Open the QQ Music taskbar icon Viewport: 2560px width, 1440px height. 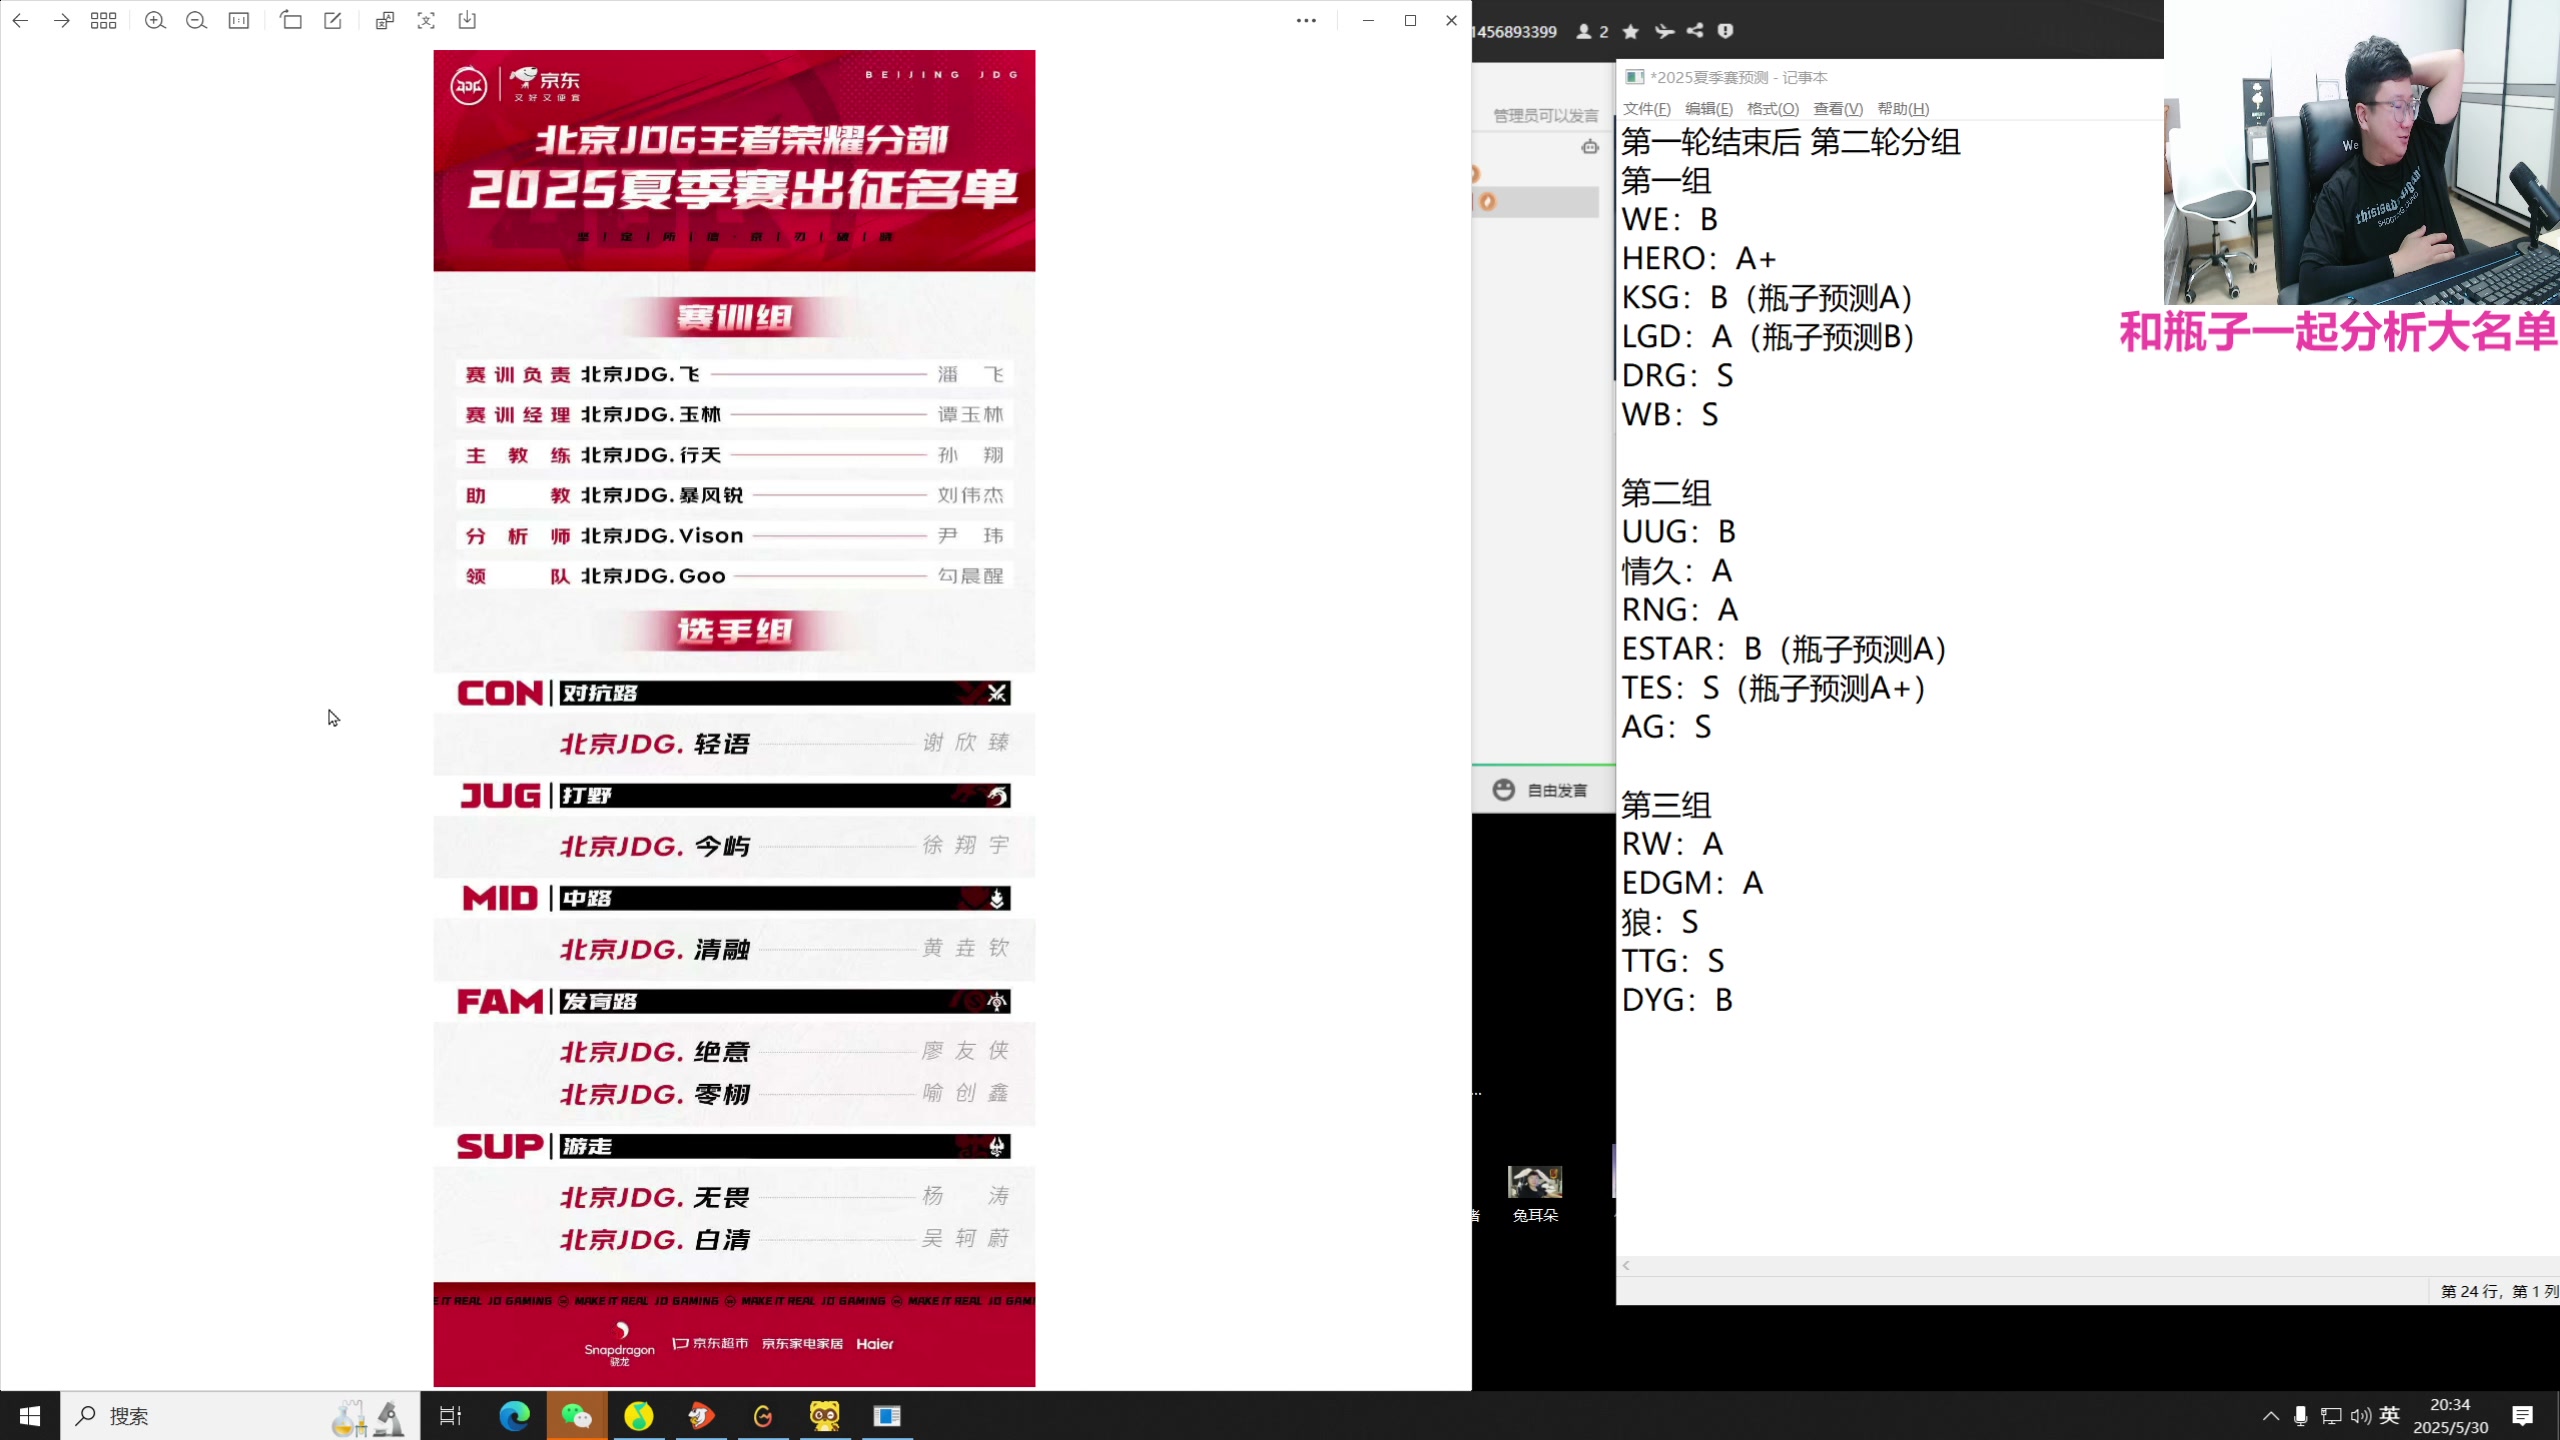pyautogui.click(x=639, y=1416)
